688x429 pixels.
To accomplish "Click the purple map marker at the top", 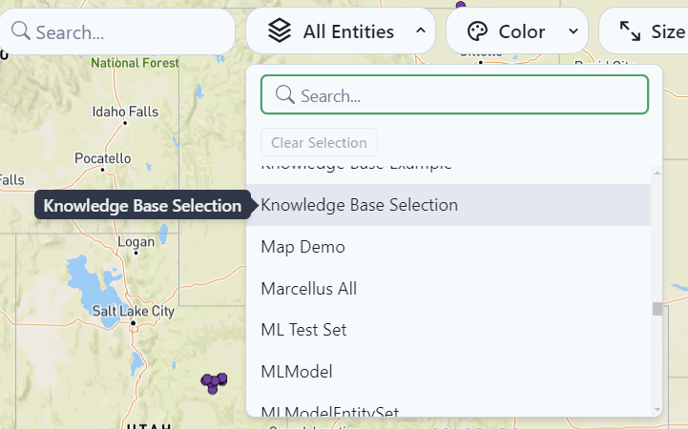I will point(461,5).
